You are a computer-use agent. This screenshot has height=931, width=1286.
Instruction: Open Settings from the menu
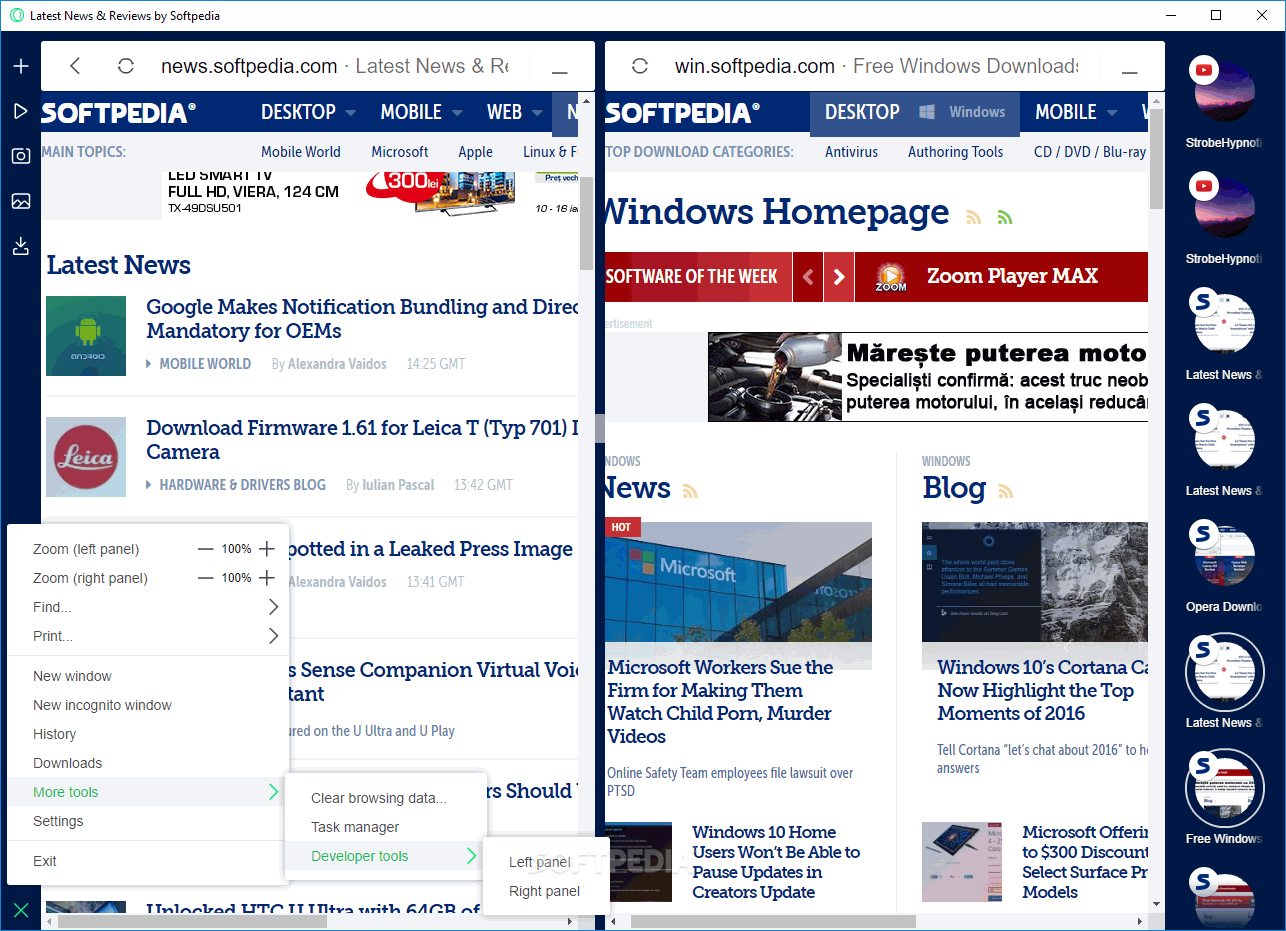point(148,821)
